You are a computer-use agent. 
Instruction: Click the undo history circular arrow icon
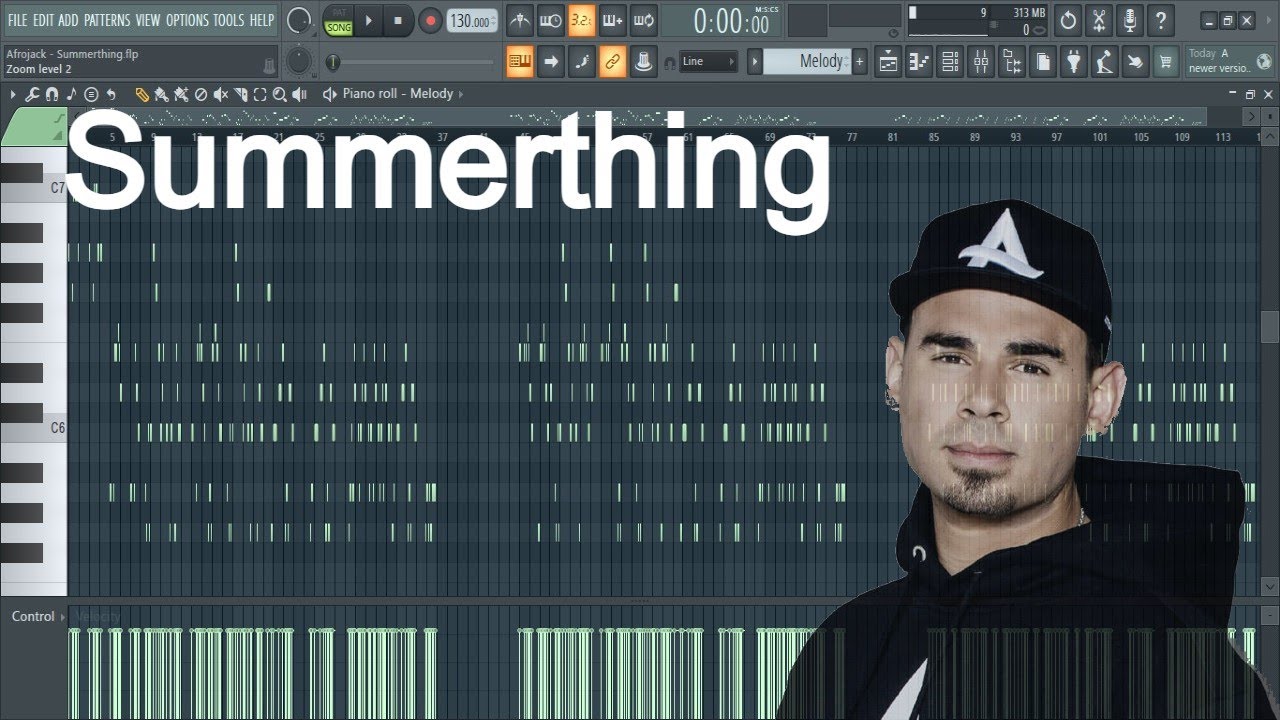click(x=1068, y=20)
